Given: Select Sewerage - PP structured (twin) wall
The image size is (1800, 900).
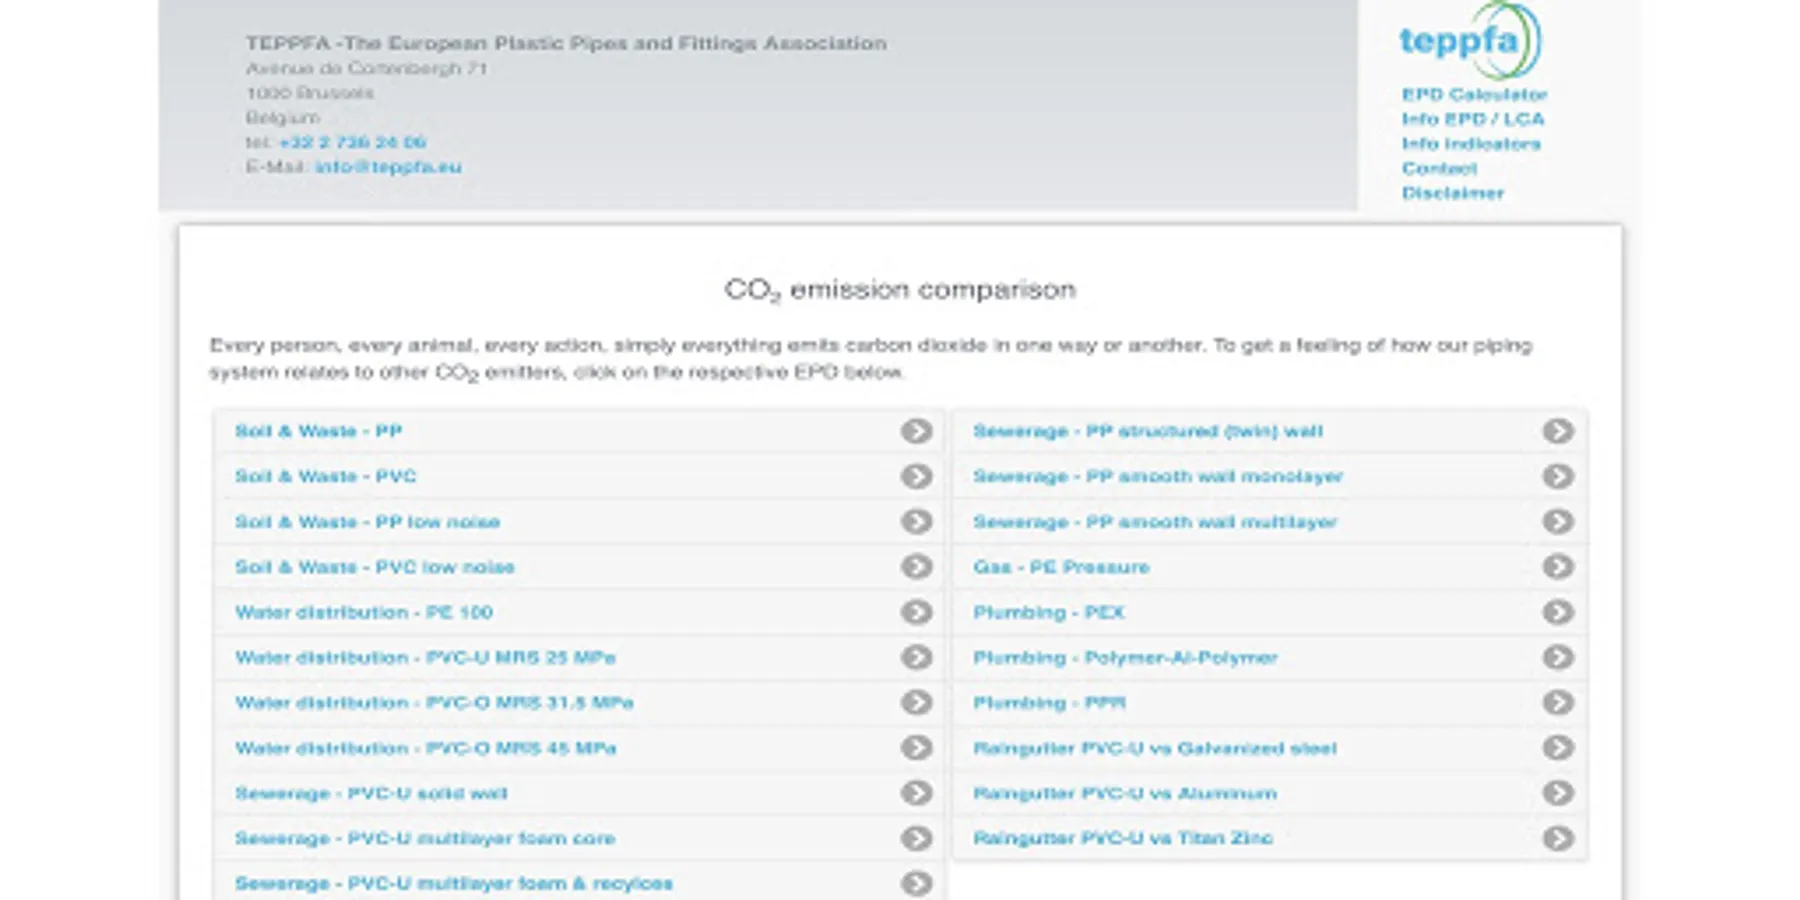Looking at the screenshot, I should [1147, 431].
